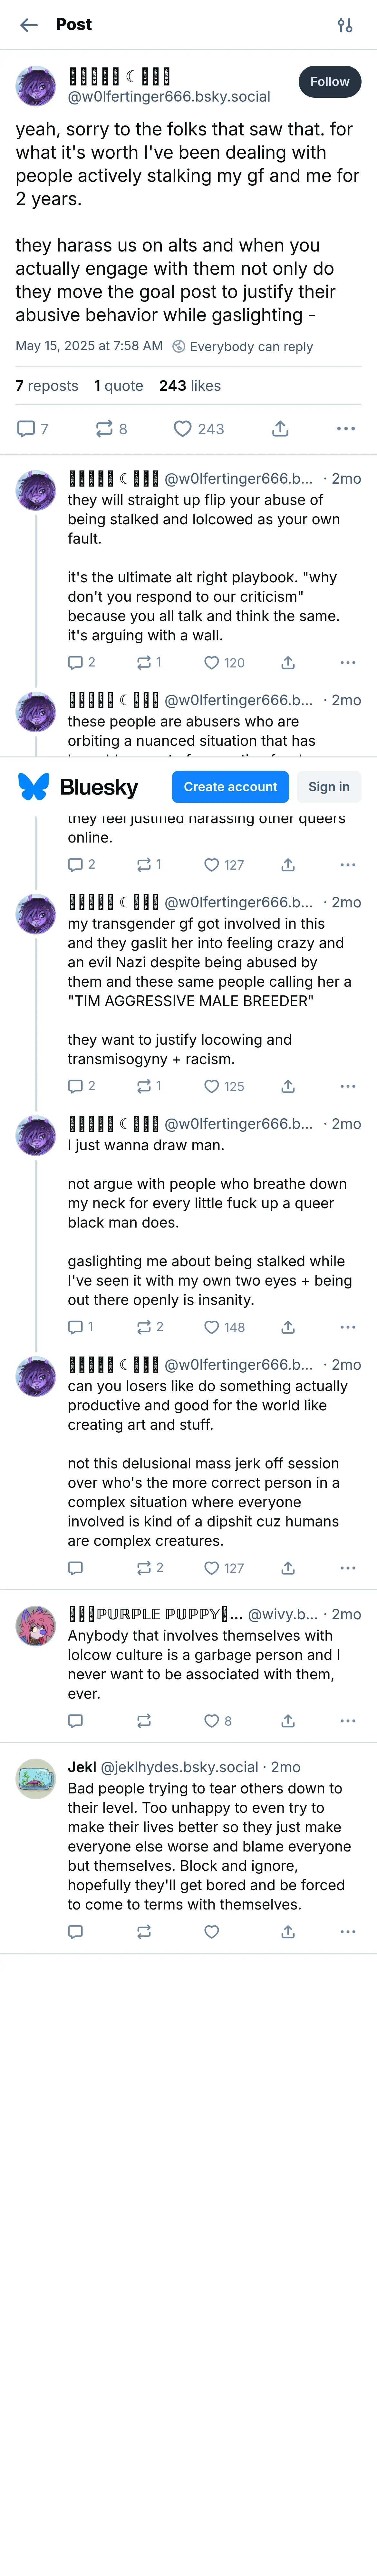View the 7 reposts list
This screenshot has width=377, height=2576.
tap(47, 386)
